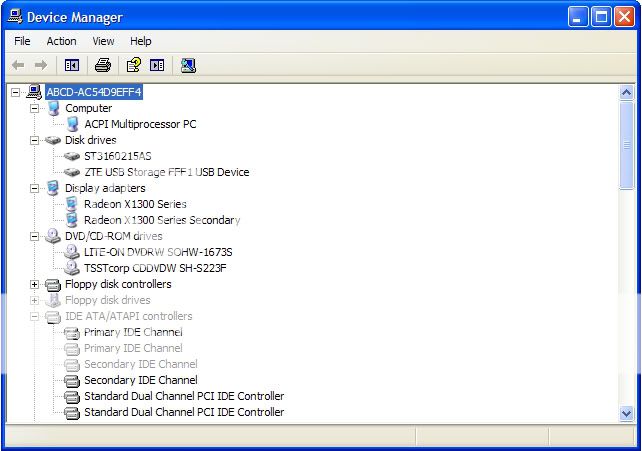Click the Floppy disk controllers category icon
The height and width of the screenshot is (451, 642).
(x=53, y=284)
